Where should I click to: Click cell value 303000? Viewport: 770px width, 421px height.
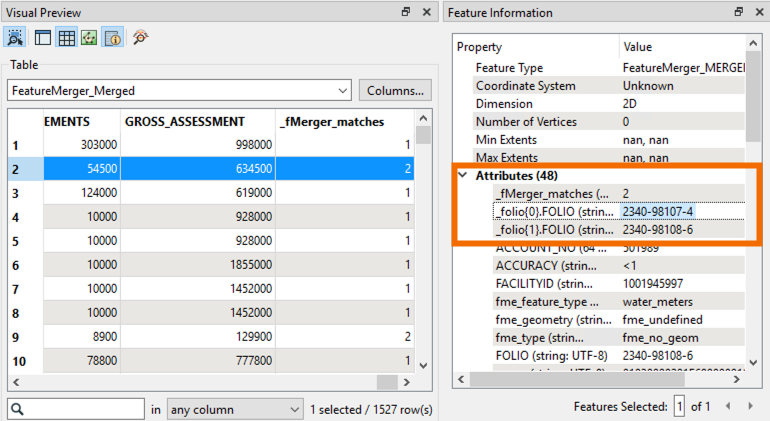(99, 144)
